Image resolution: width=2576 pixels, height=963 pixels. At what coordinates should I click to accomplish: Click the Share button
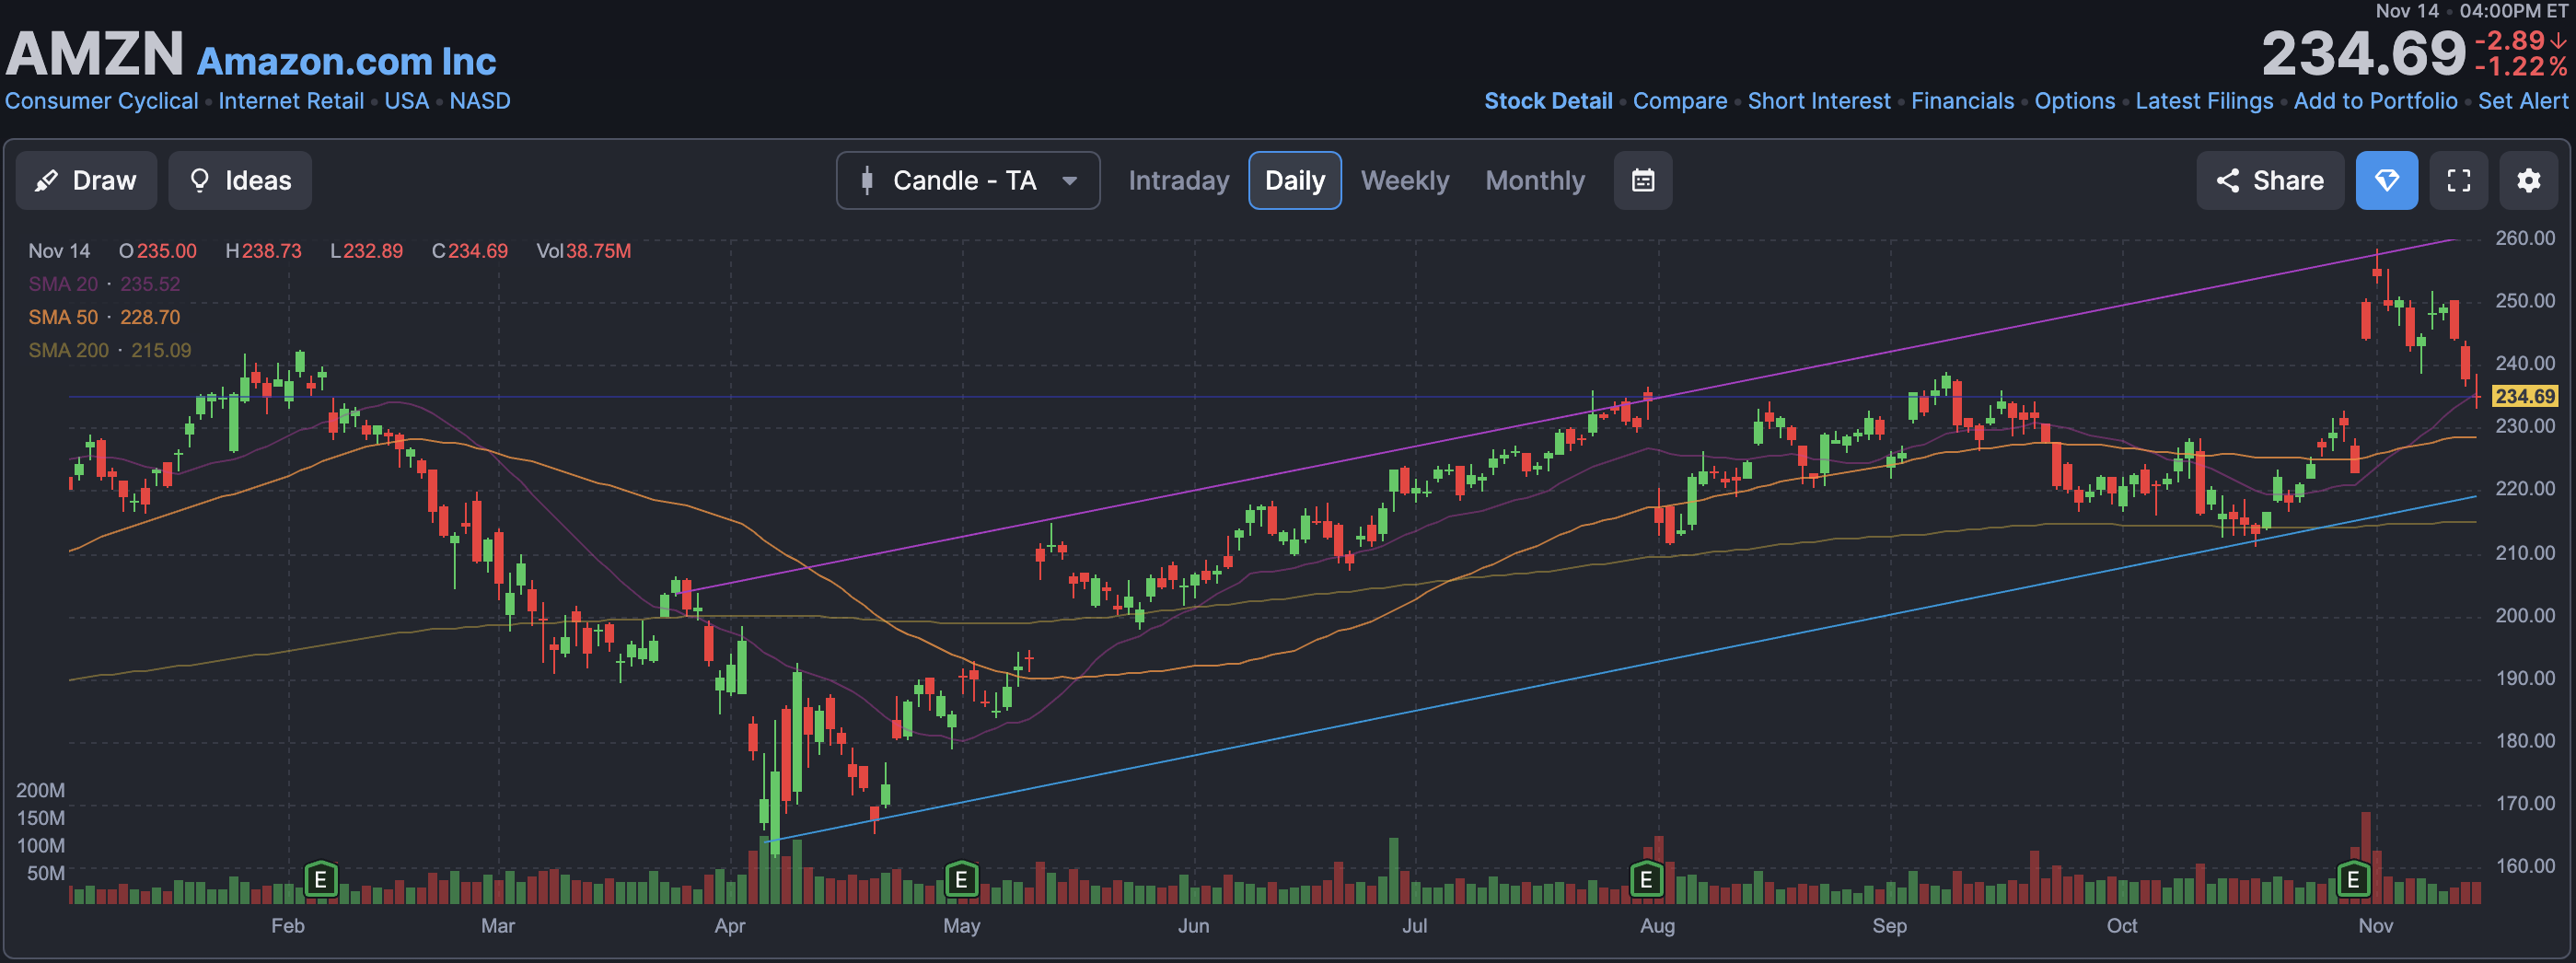click(2270, 180)
